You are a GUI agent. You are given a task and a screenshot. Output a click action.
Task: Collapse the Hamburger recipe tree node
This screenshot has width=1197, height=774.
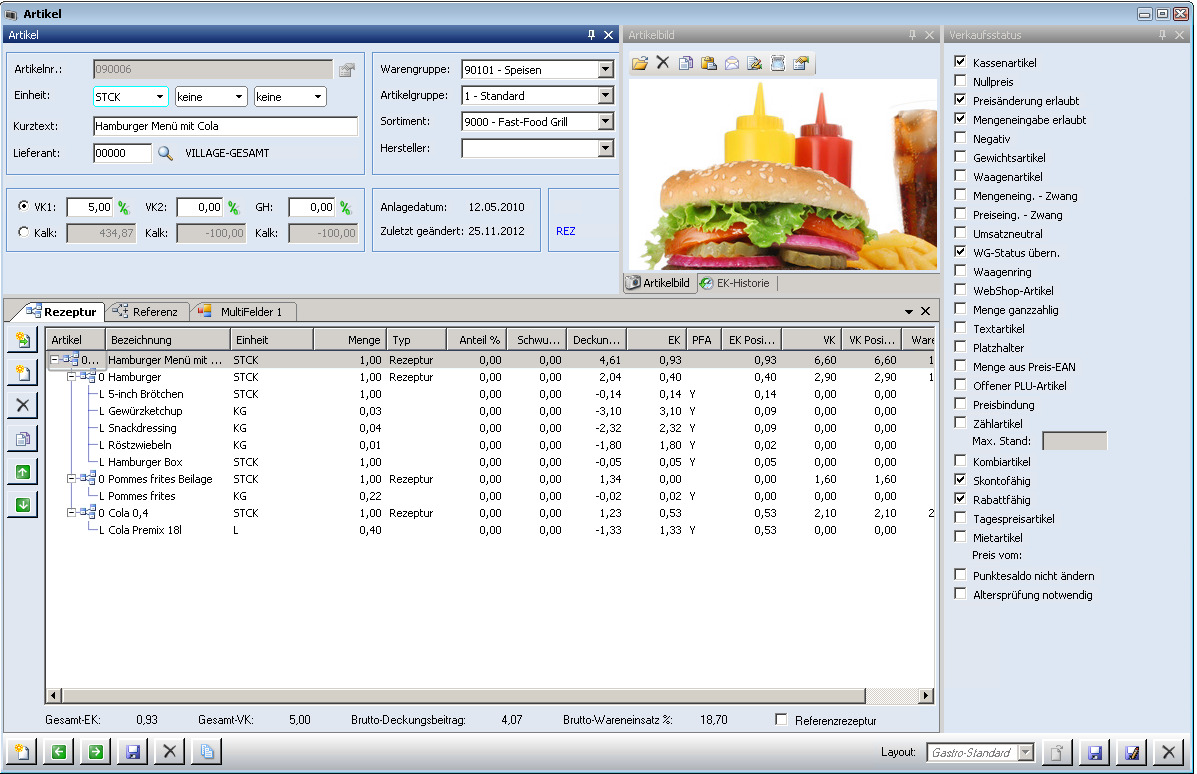tap(72, 377)
